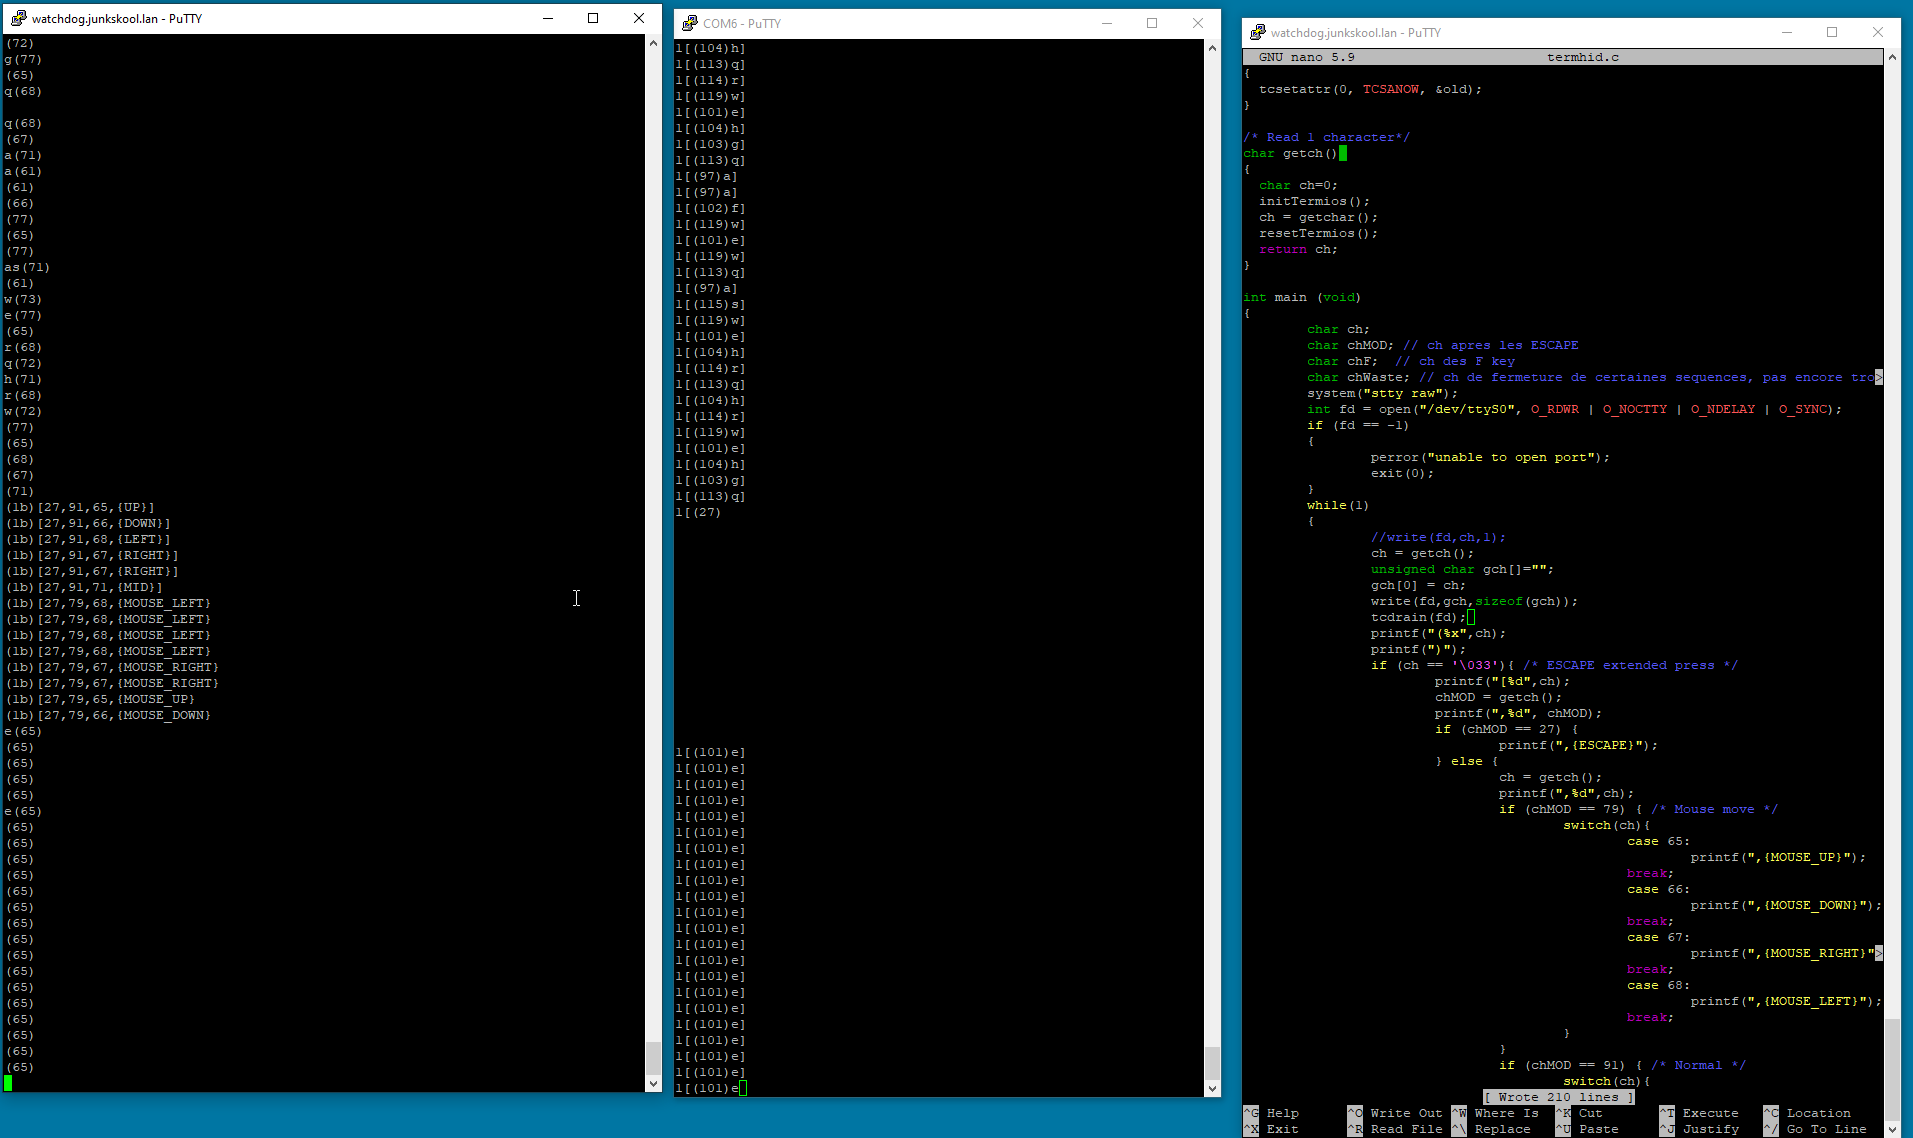Maximize the left watchdog PuTTY window

tap(593, 18)
